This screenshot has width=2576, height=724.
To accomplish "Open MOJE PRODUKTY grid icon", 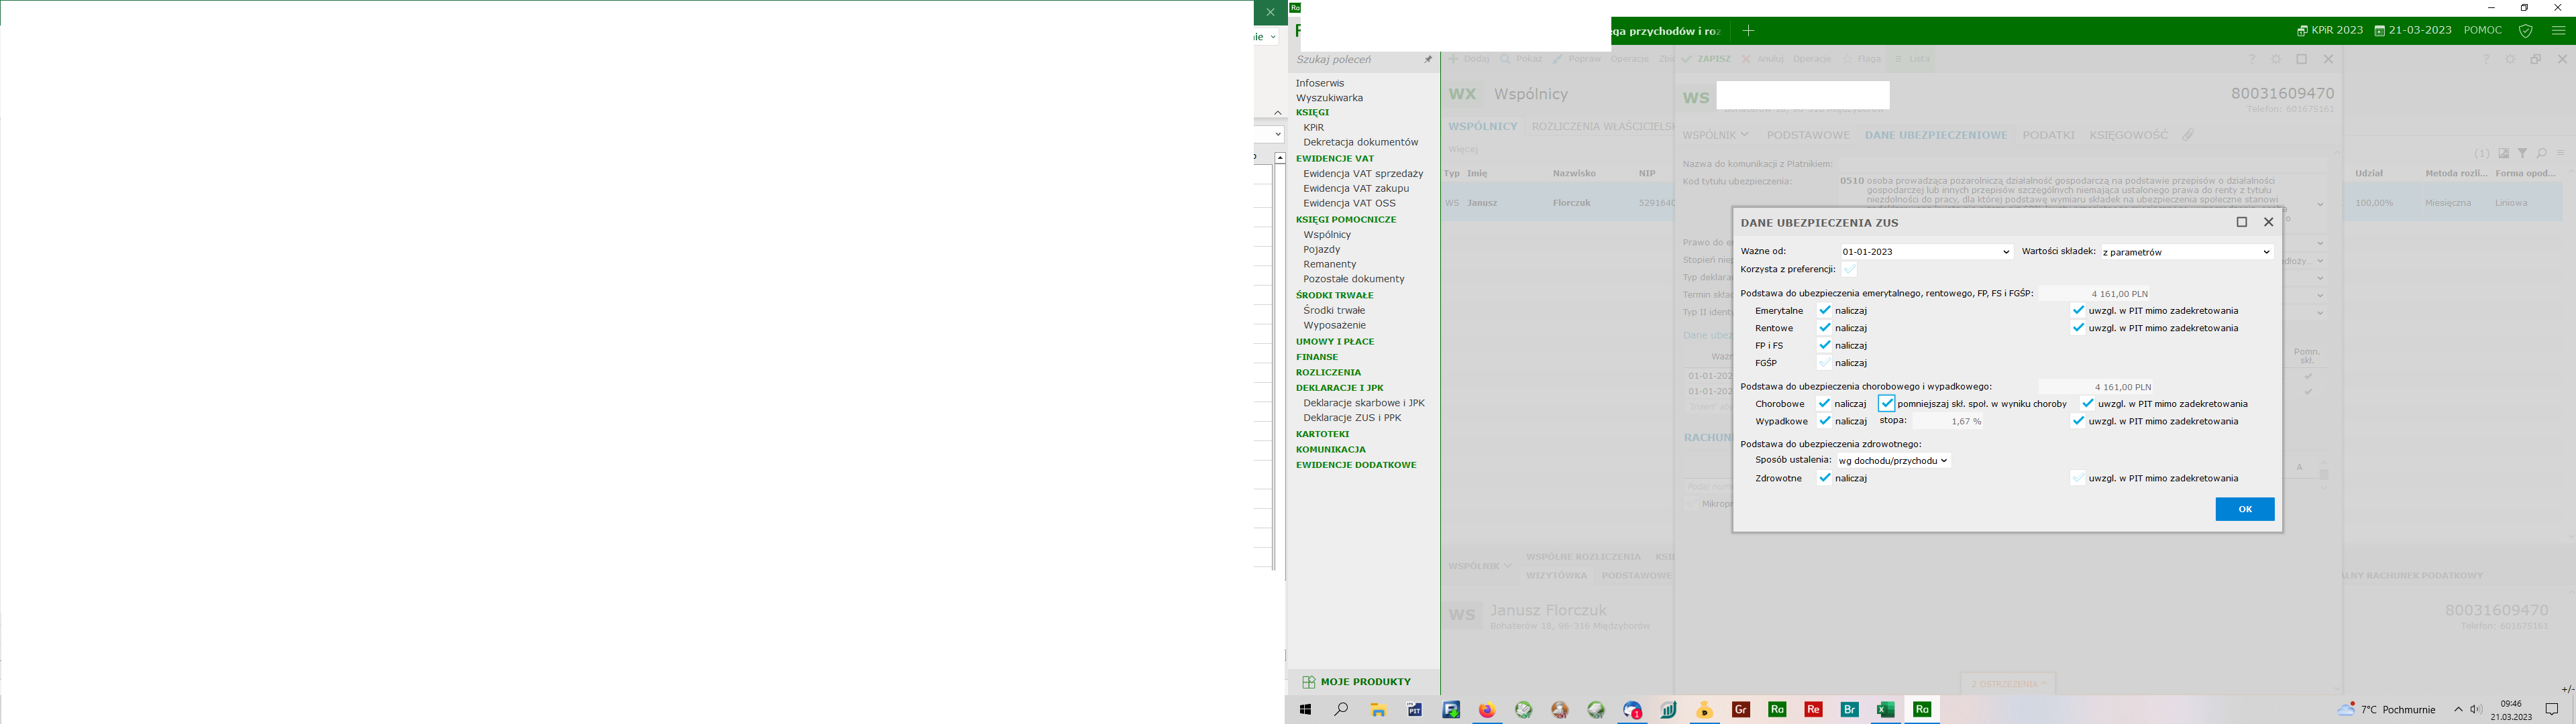I will tap(1308, 682).
